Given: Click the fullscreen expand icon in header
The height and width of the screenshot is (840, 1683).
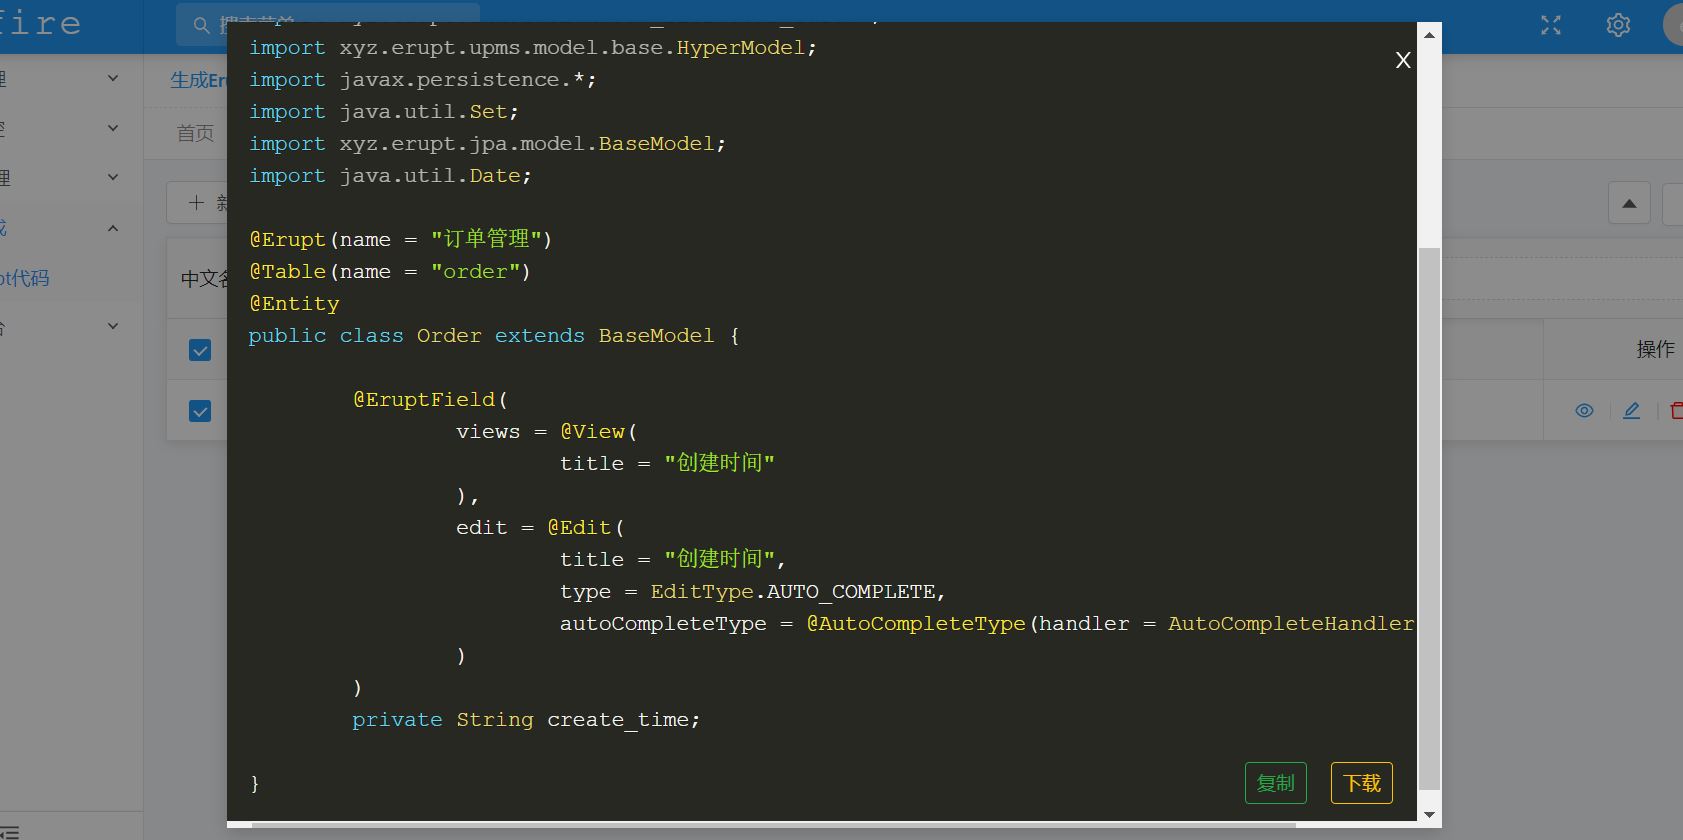Looking at the screenshot, I should pyautogui.click(x=1551, y=25).
